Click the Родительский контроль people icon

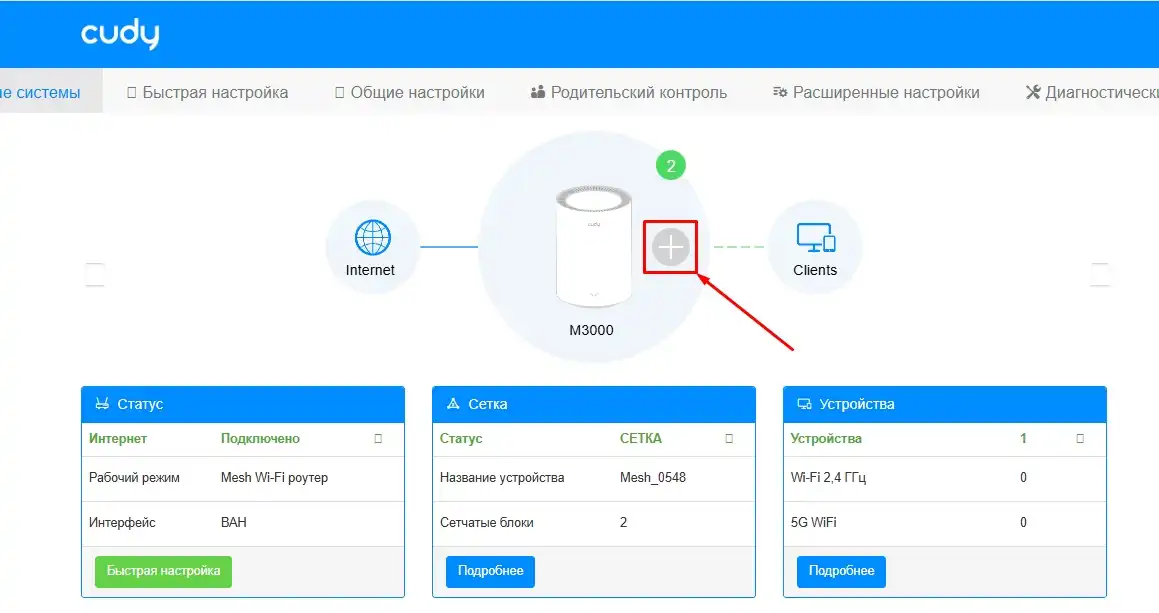(537, 92)
